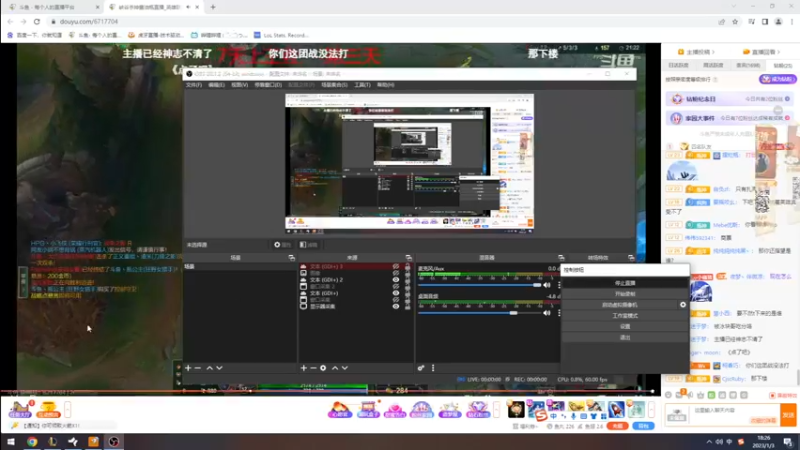
Task: Open OBS 编辑(E) menu
Action: tap(216, 85)
